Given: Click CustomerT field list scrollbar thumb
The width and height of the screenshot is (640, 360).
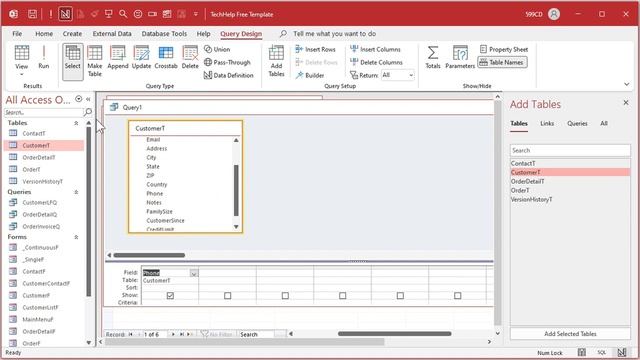Looking at the screenshot, I should pyautogui.click(x=236, y=190).
